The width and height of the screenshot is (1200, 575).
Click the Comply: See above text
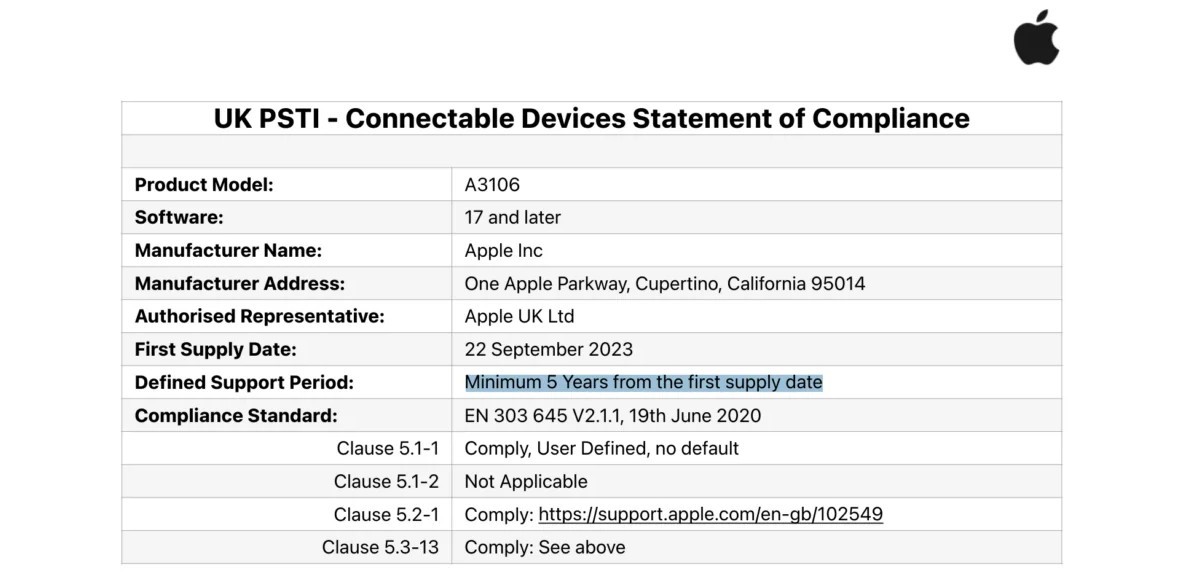(x=544, y=547)
